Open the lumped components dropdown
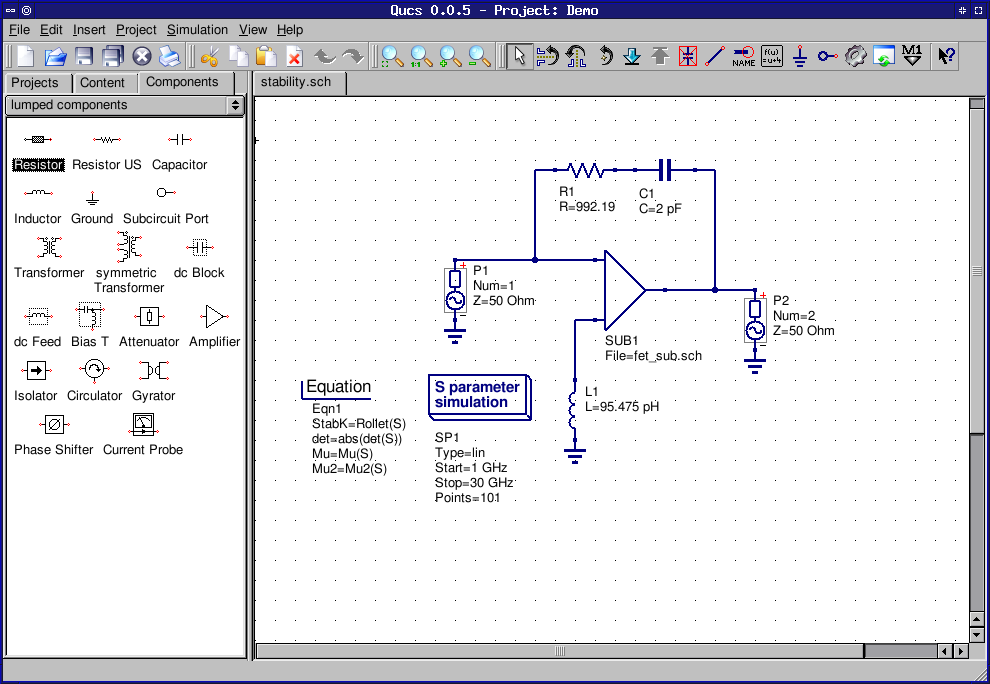 coord(125,105)
